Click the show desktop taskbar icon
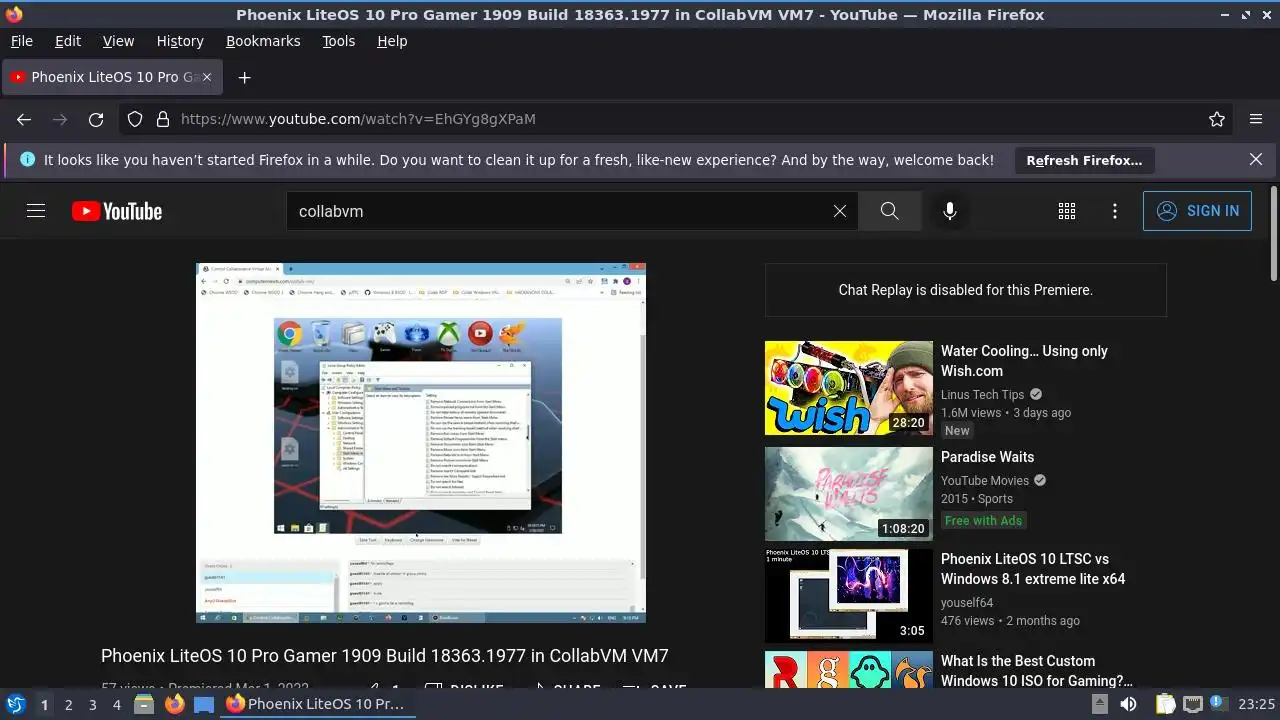Screen dimensions: 1280x720 tap(203, 704)
